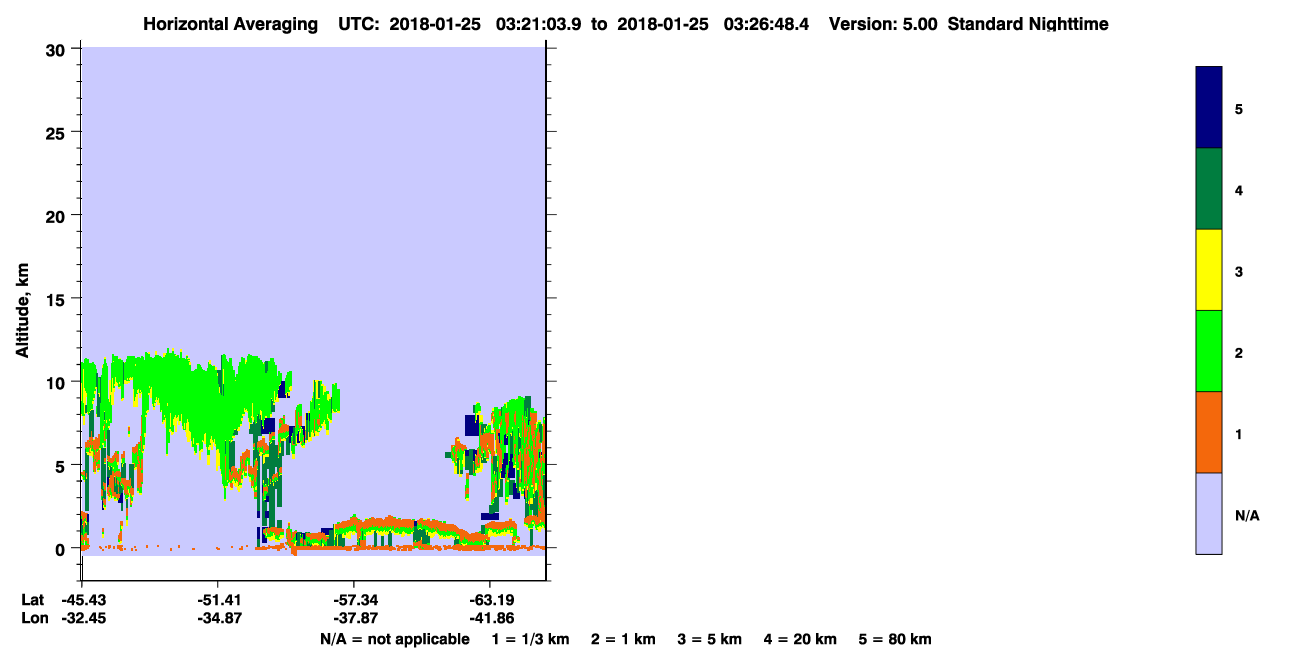This screenshot has width=1300, height=667.
Task: Click the dark blue colorbar segment labeled 5
Action: (1209, 107)
